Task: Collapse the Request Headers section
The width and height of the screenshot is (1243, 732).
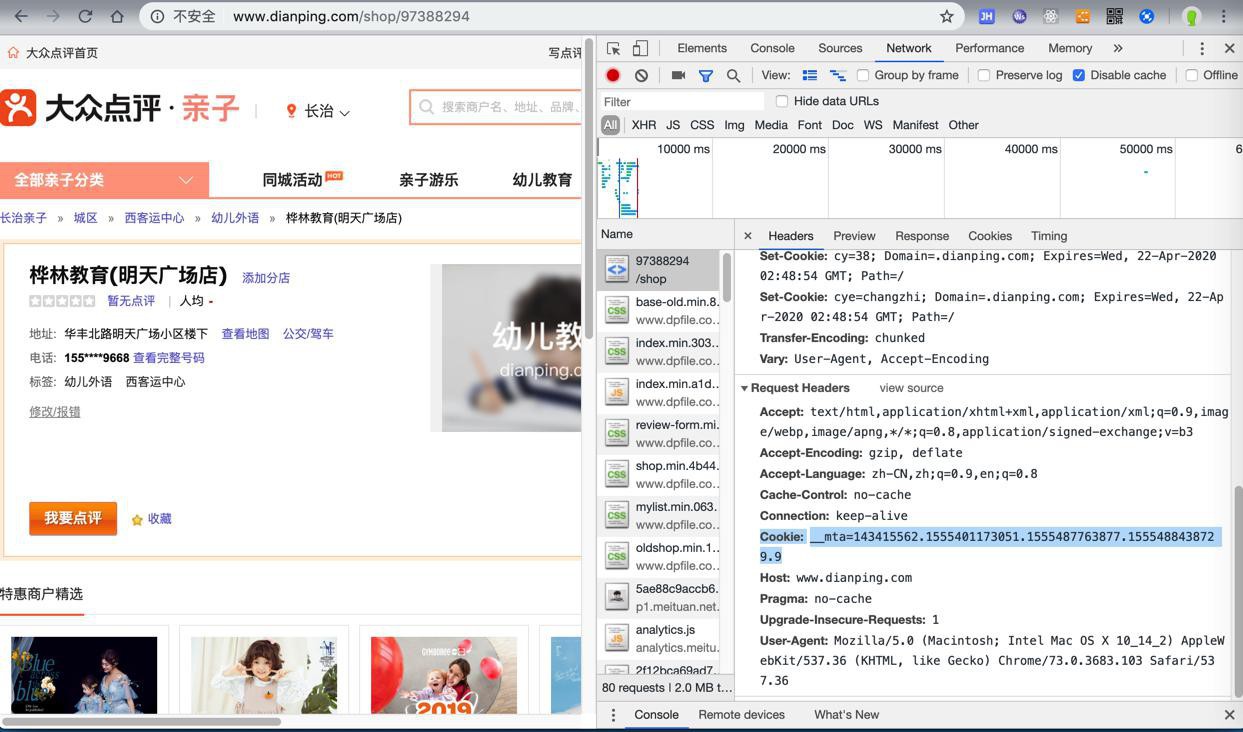Action: pyautogui.click(x=744, y=388)
